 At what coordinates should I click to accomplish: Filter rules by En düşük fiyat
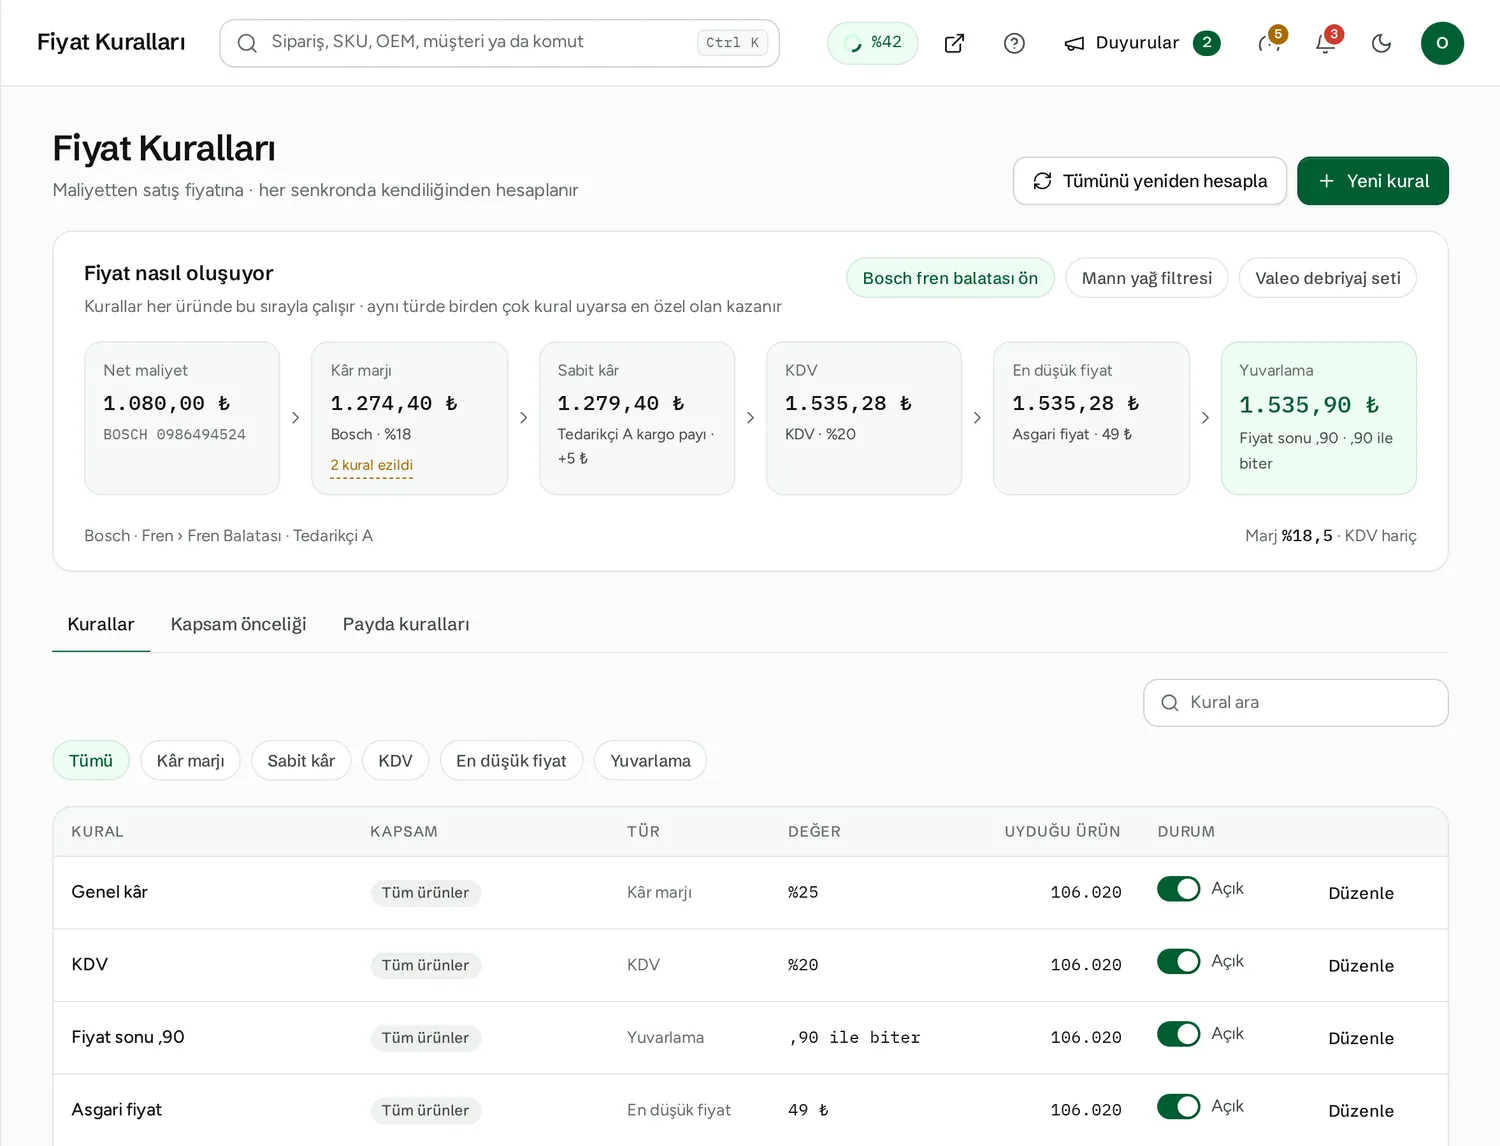pos(511,761)
